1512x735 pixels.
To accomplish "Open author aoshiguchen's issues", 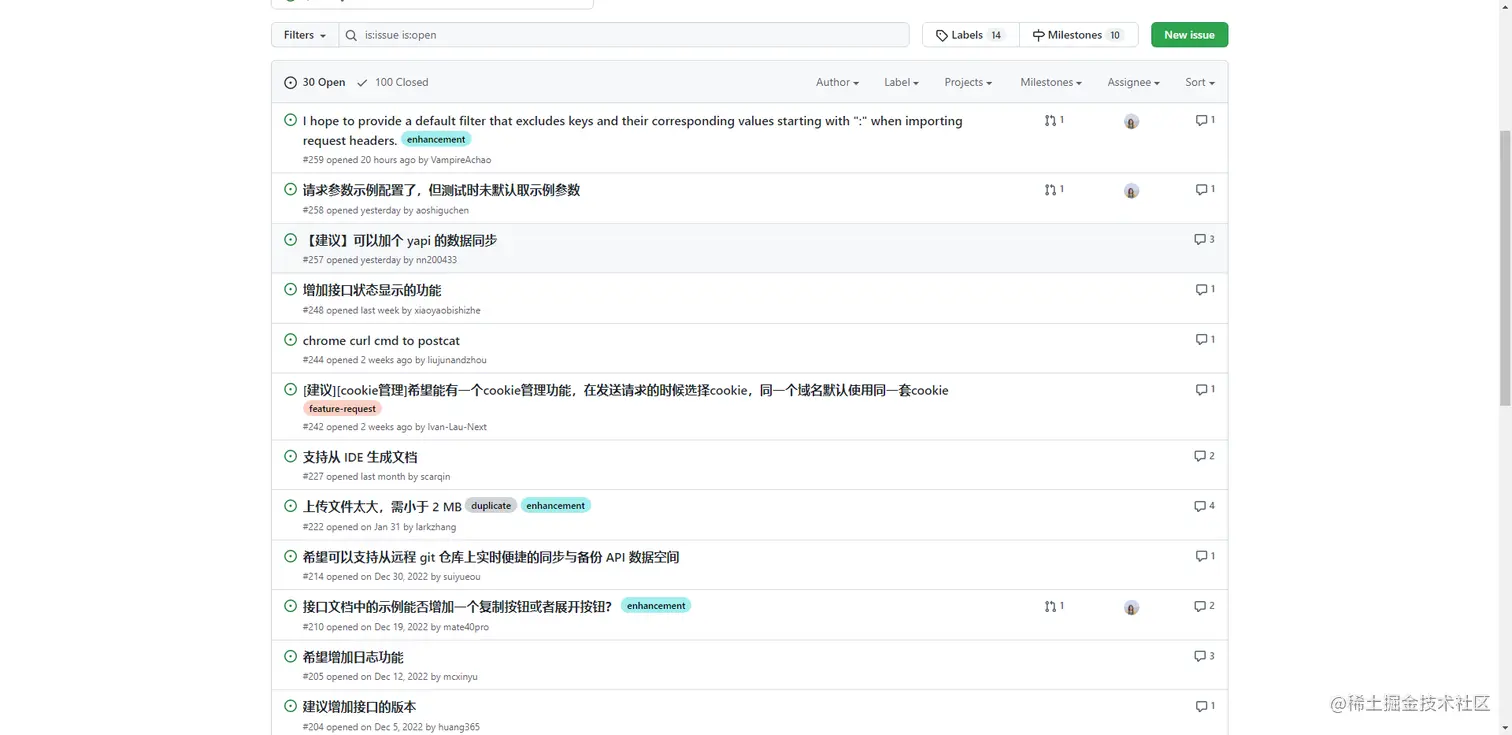I will [x=442, y=211].
